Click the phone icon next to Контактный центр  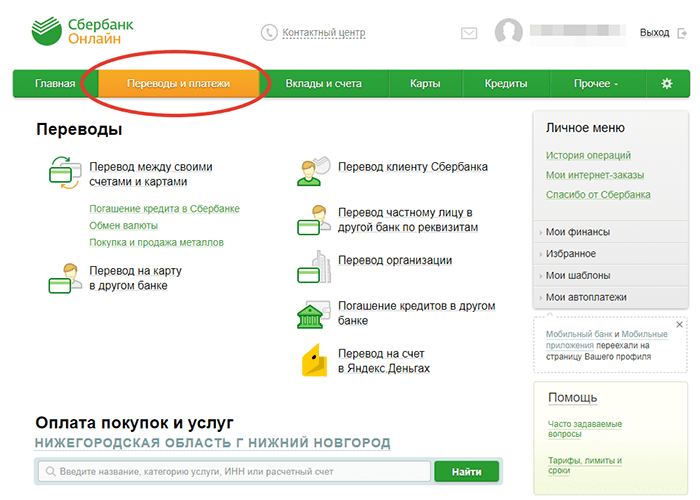269,33
